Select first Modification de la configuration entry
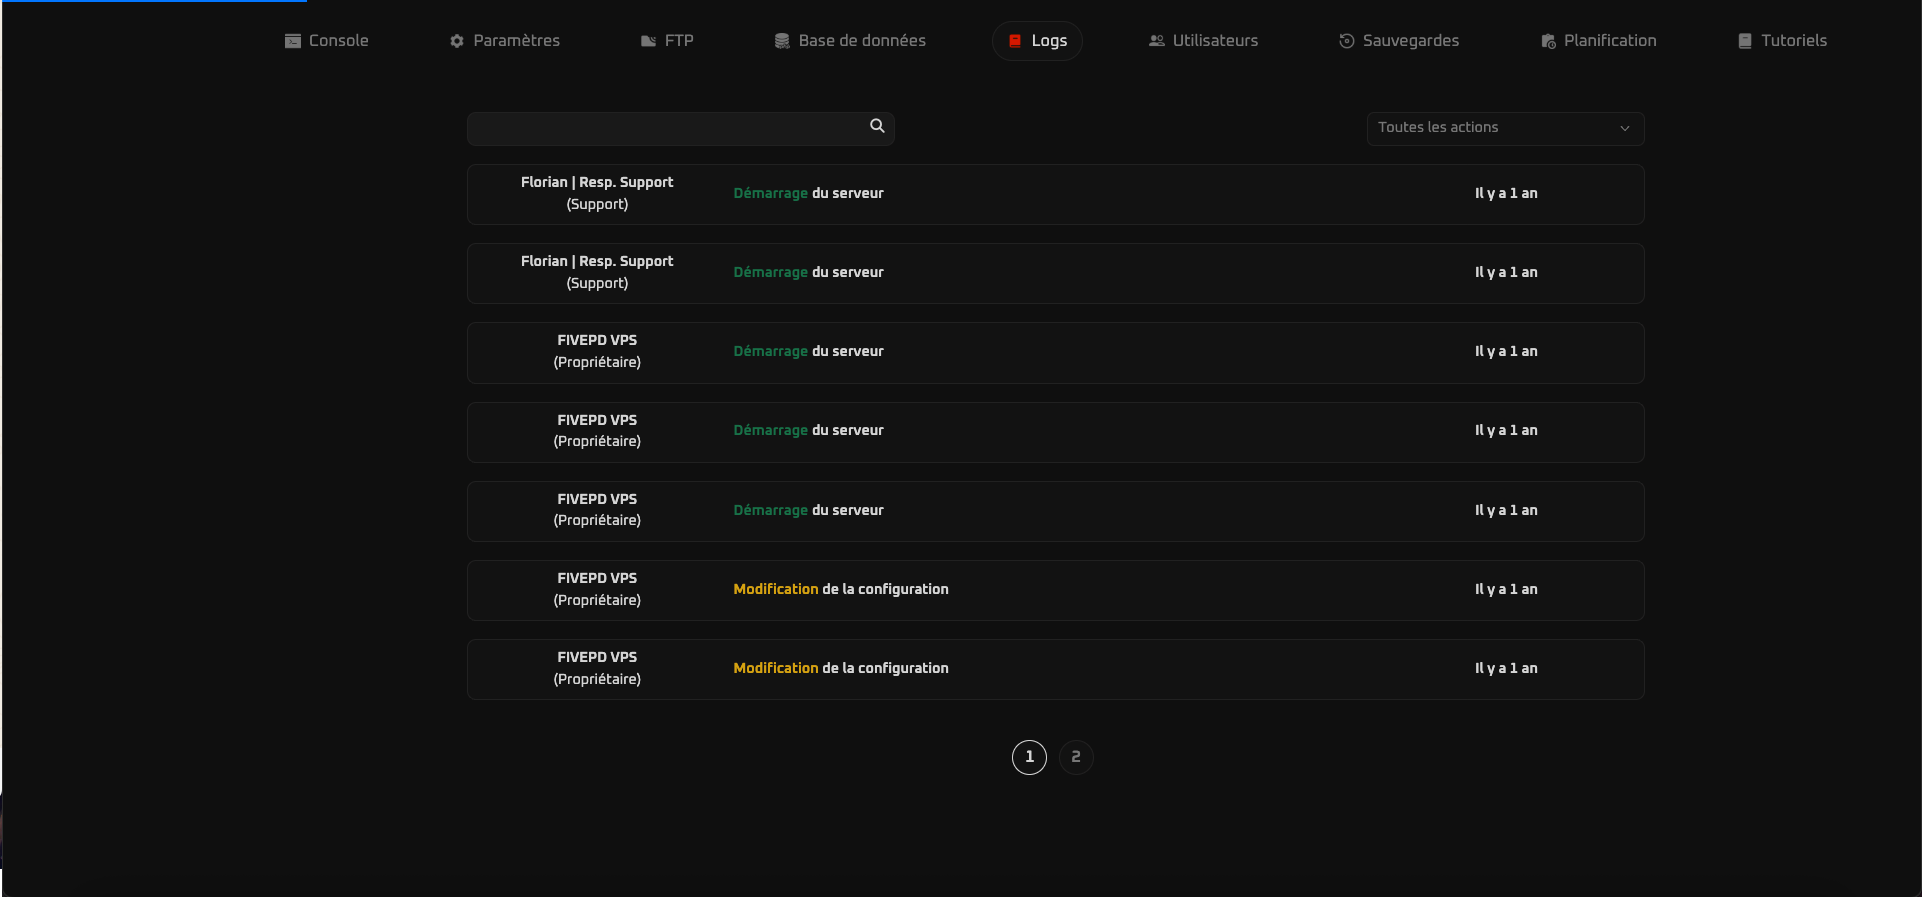Screen dimensions: 1922x897 pos(1055,590)
